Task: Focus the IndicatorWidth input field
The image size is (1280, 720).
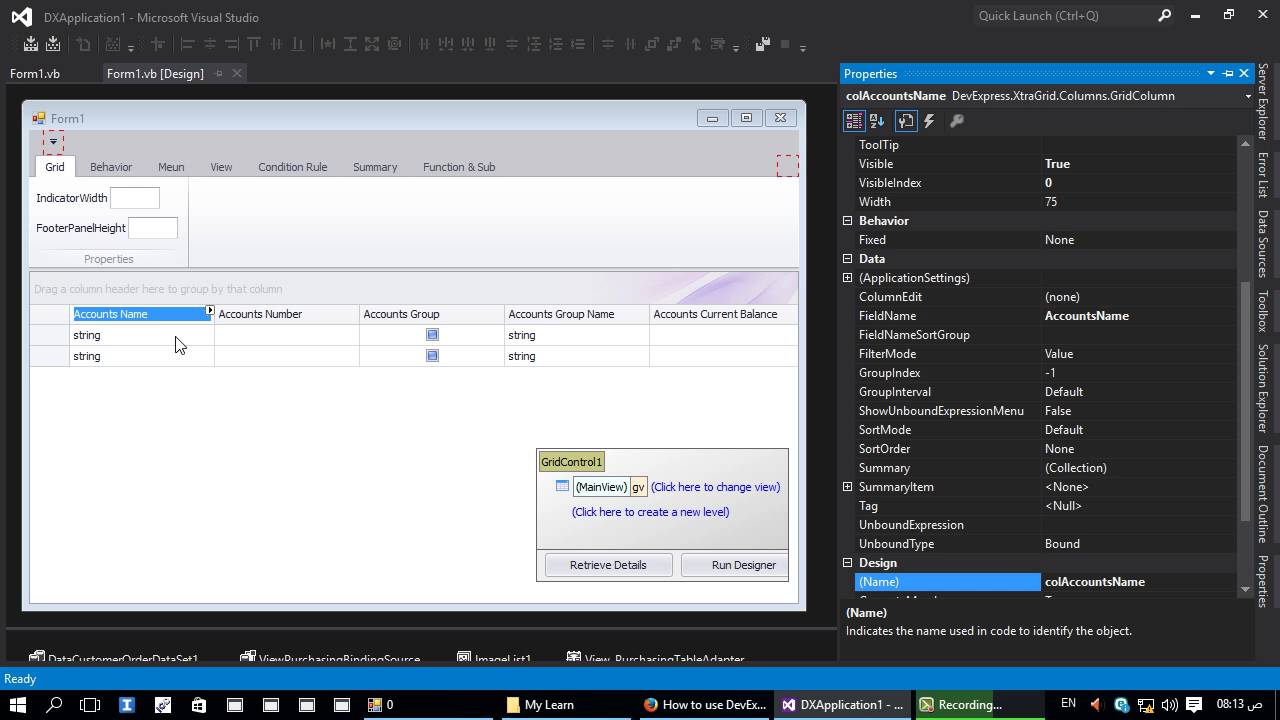Action: click(x=135, y=198)
